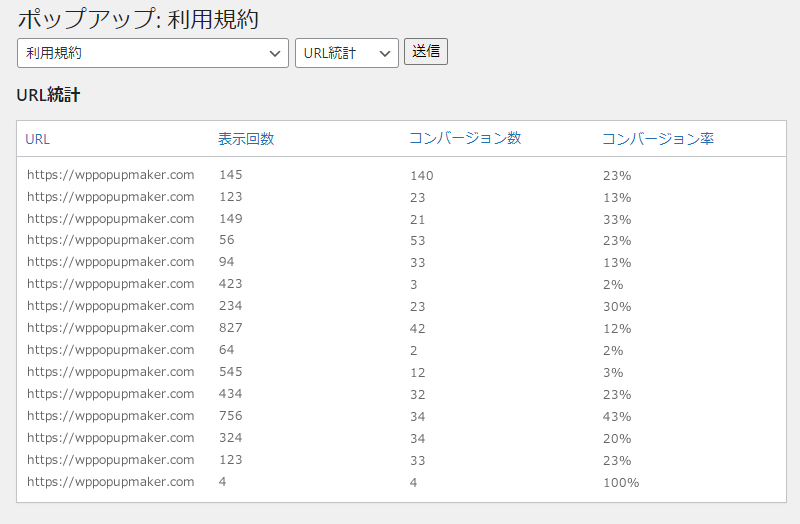Select the 3% conversion rate cell
The height and width of the screenshot is (524, 800).
pos(613,372)
